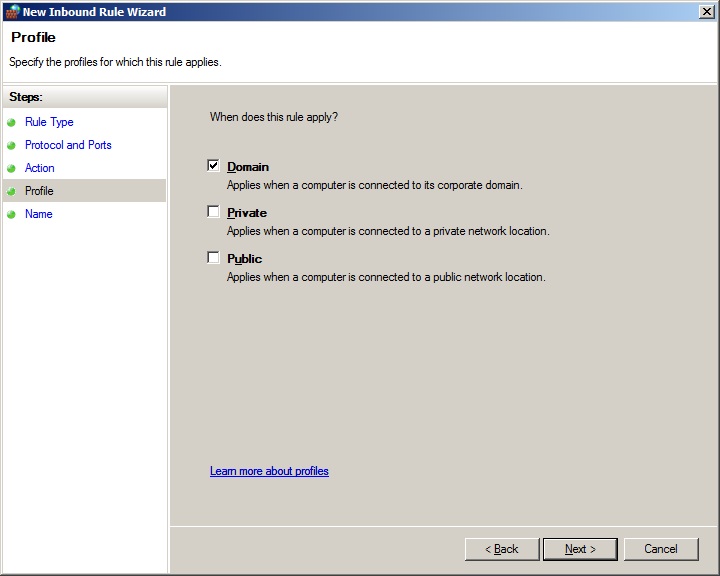Cancel the wizard

[x=661, y=549]
